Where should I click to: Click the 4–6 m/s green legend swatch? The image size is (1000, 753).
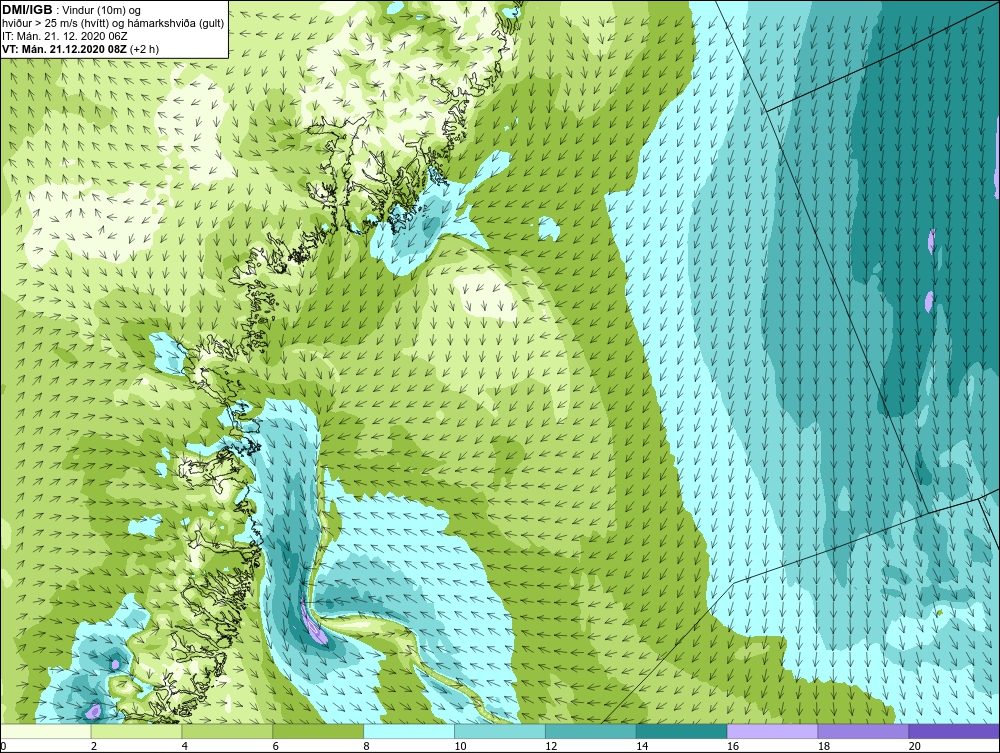227,731
